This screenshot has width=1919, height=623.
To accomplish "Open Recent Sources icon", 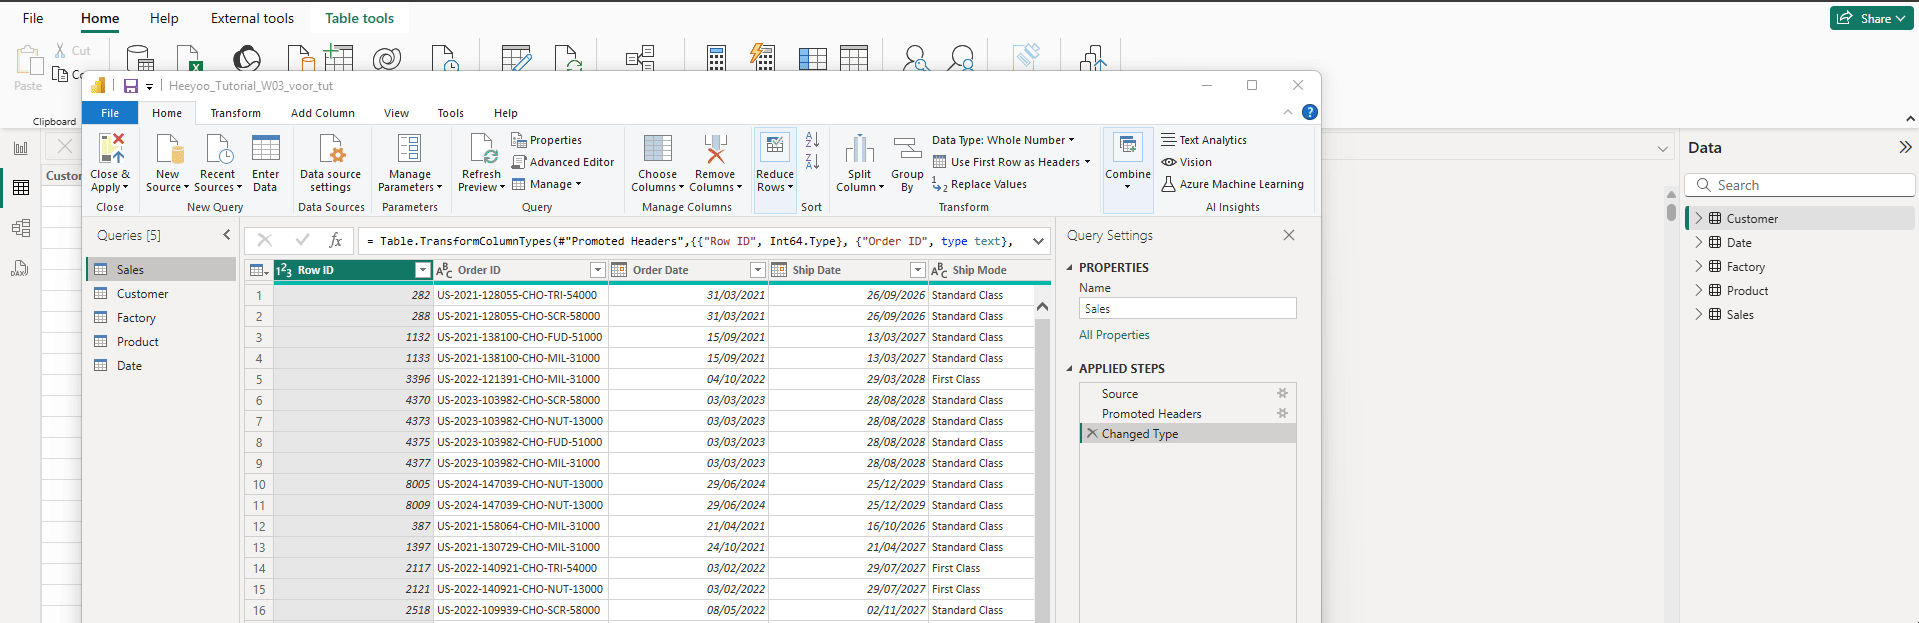I will coord(218,149).
